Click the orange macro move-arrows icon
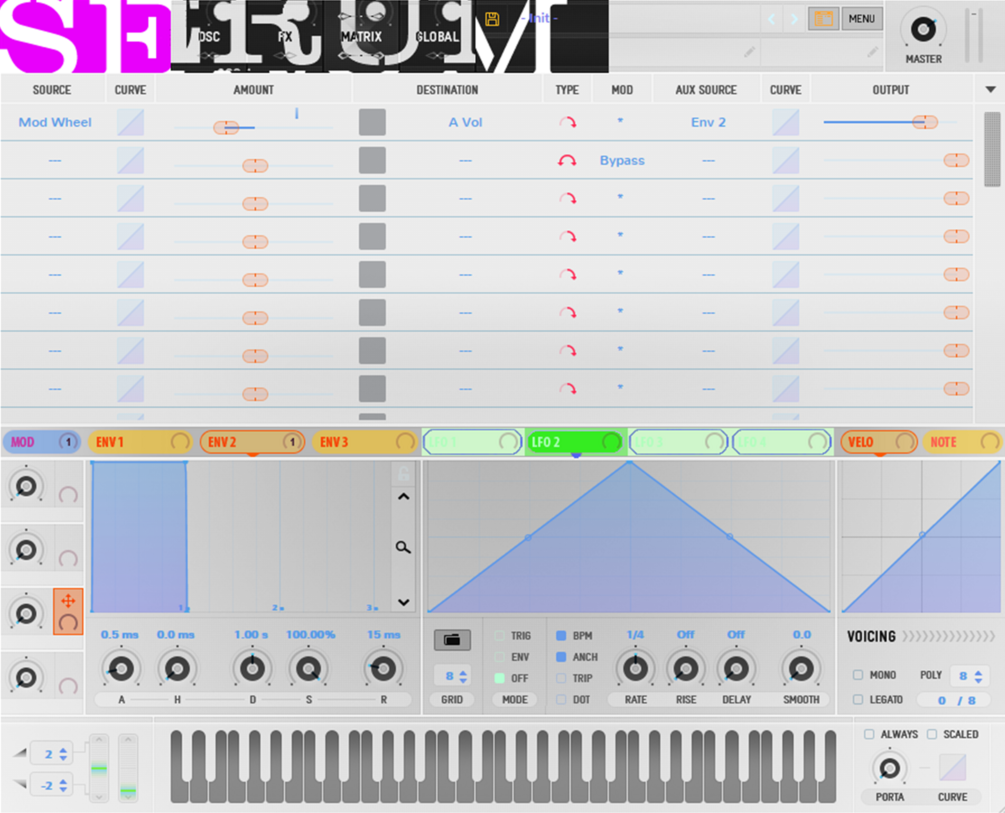Image resolution: width=1005 pixels, height=813 pixels. [x=68, y=601]
